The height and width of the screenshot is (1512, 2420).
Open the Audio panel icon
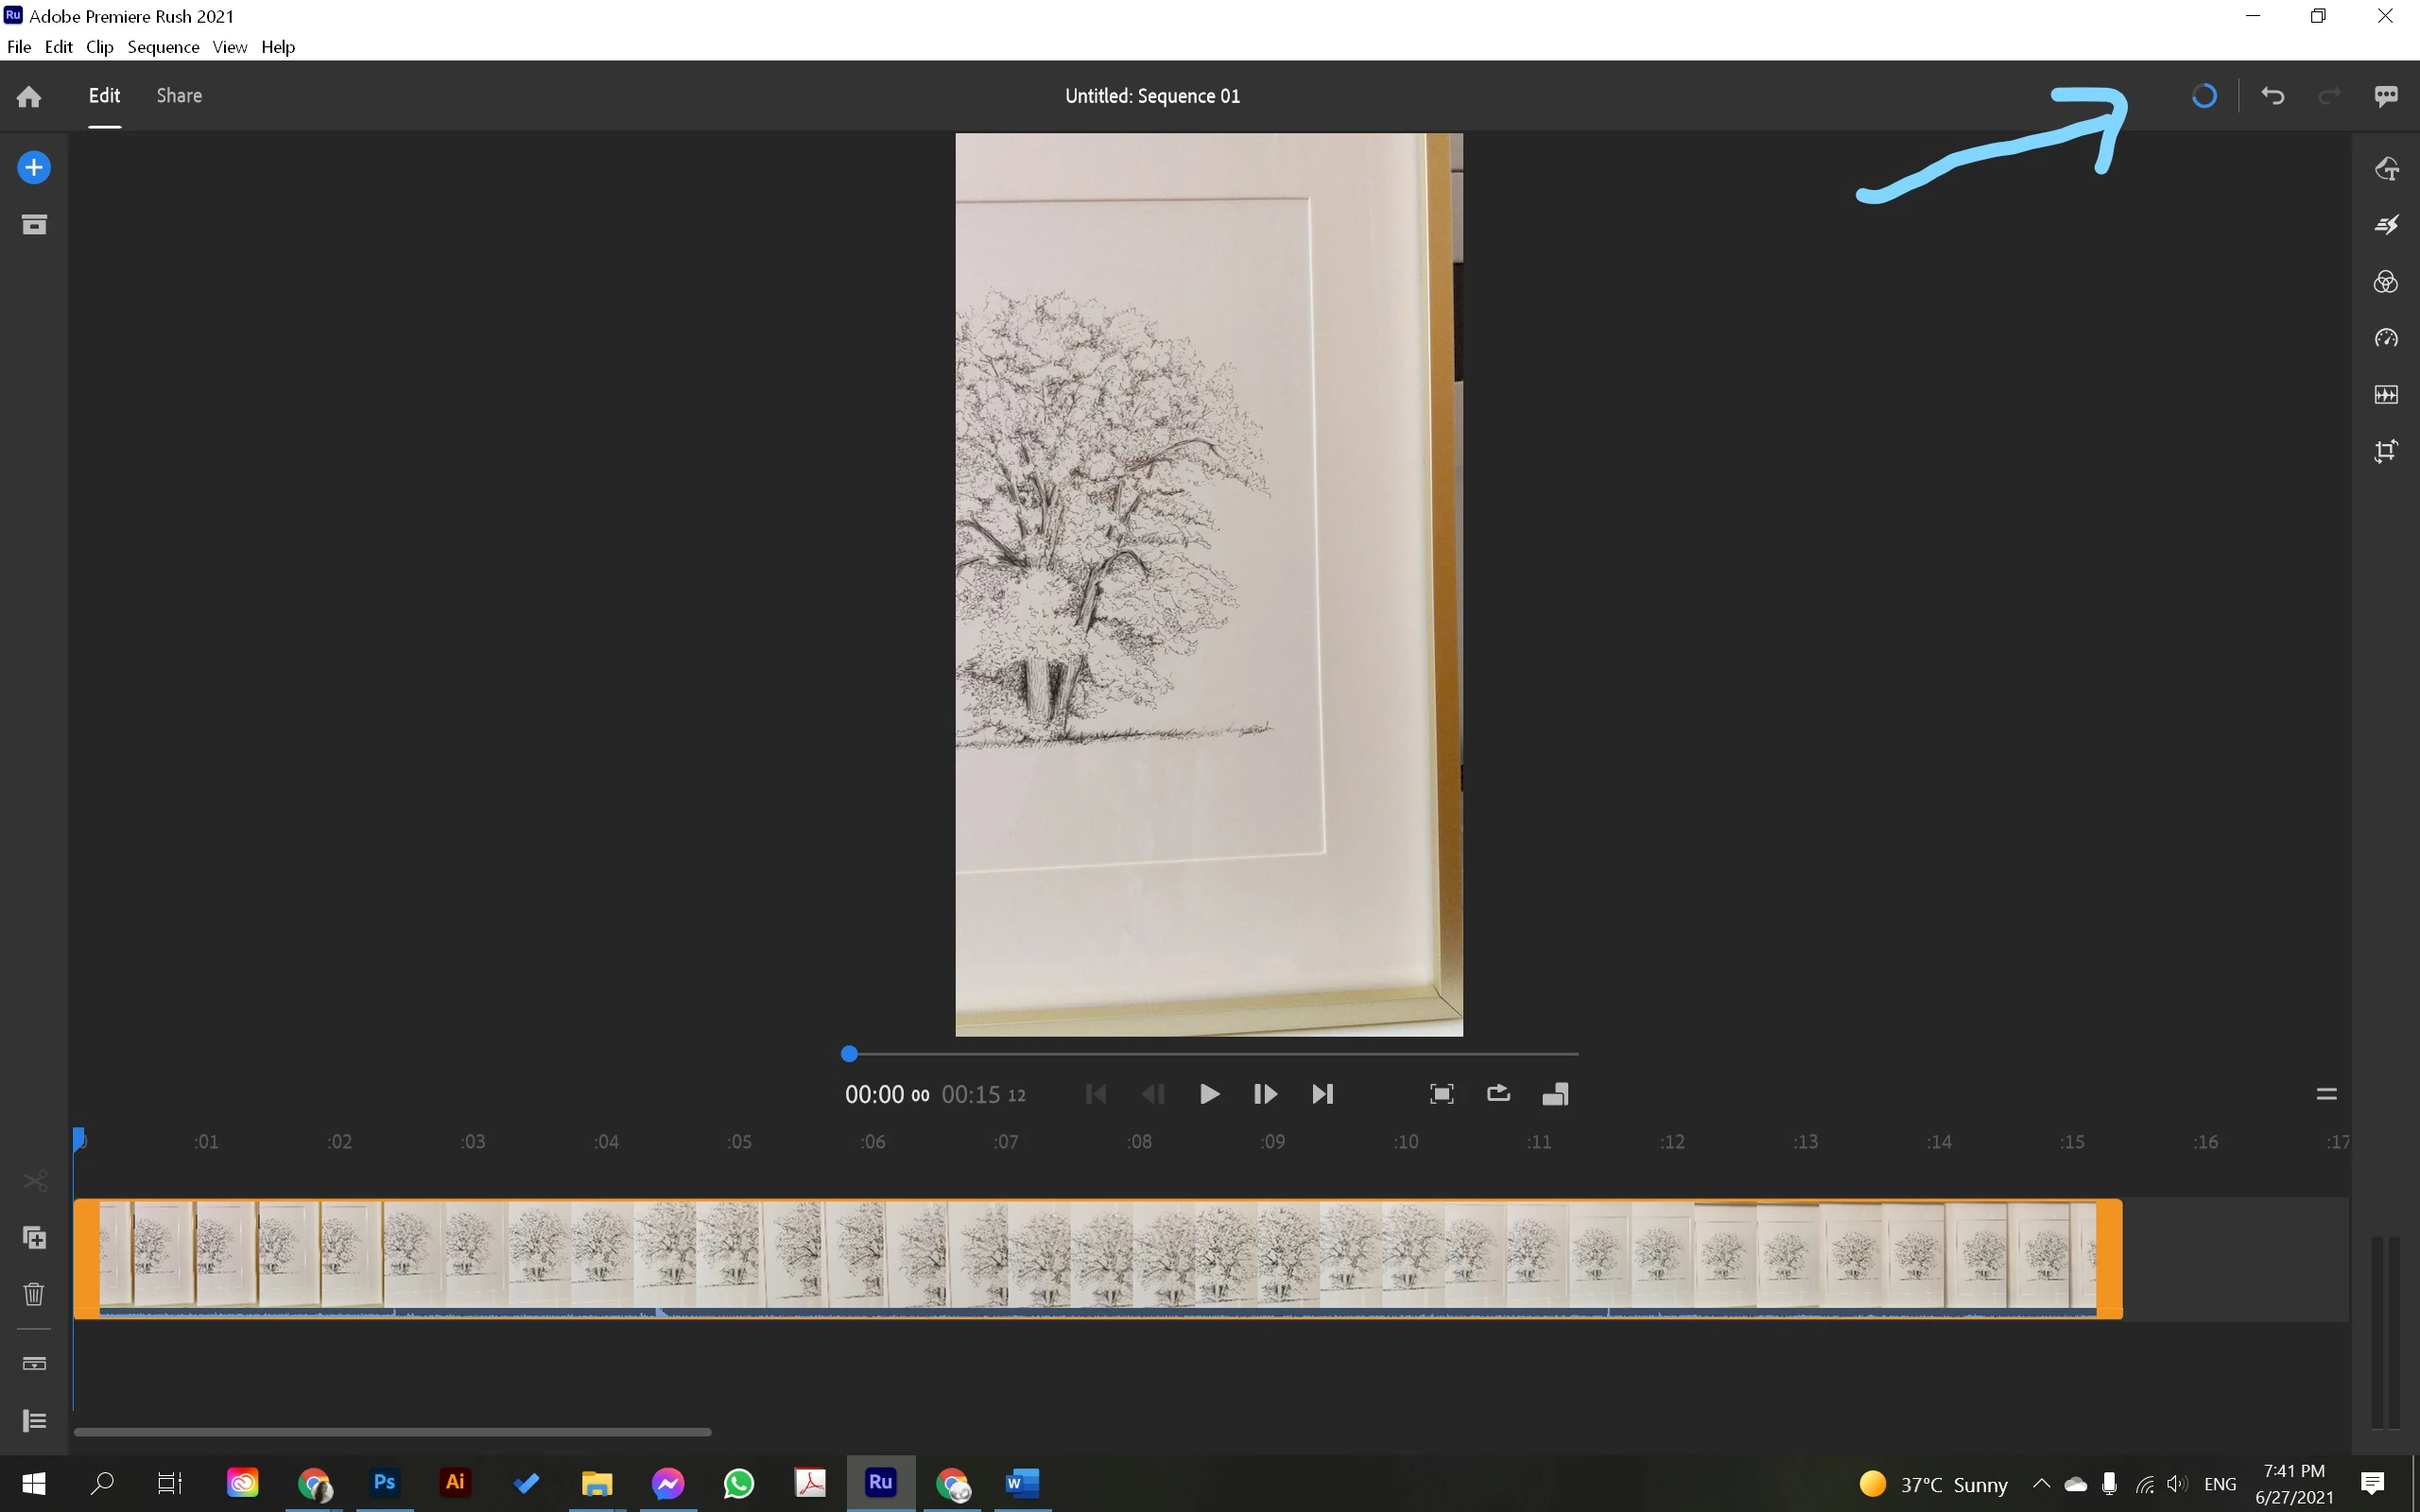(2386, 395)
